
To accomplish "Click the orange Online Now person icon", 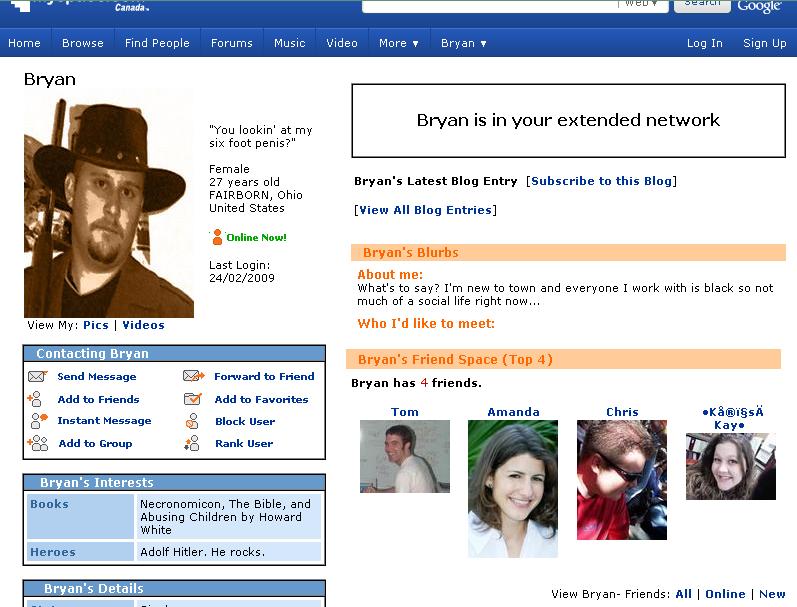I will (217, 237).
